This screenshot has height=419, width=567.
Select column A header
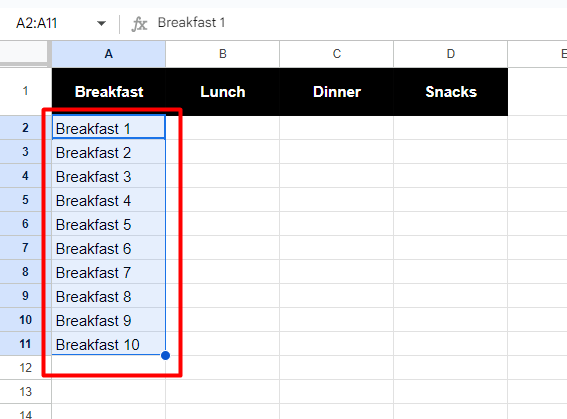(x=108, y=54)
